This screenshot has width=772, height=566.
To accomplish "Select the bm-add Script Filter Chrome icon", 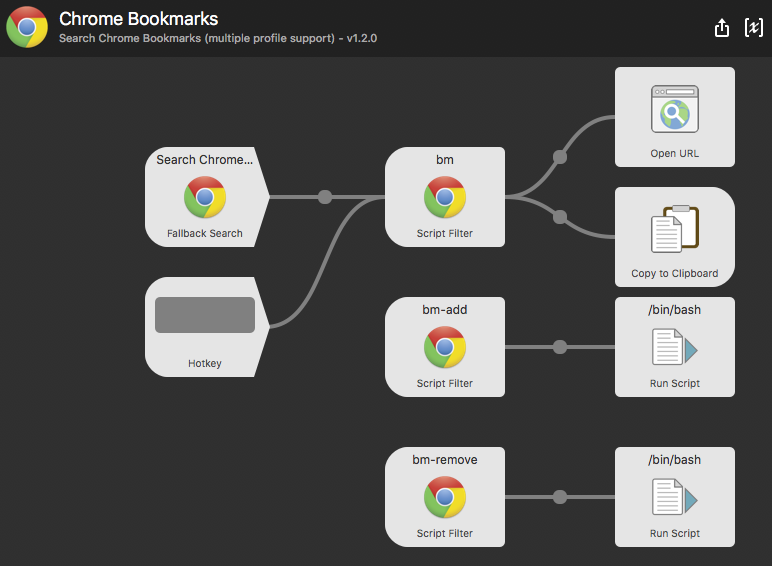I will (x=445, y=348).
